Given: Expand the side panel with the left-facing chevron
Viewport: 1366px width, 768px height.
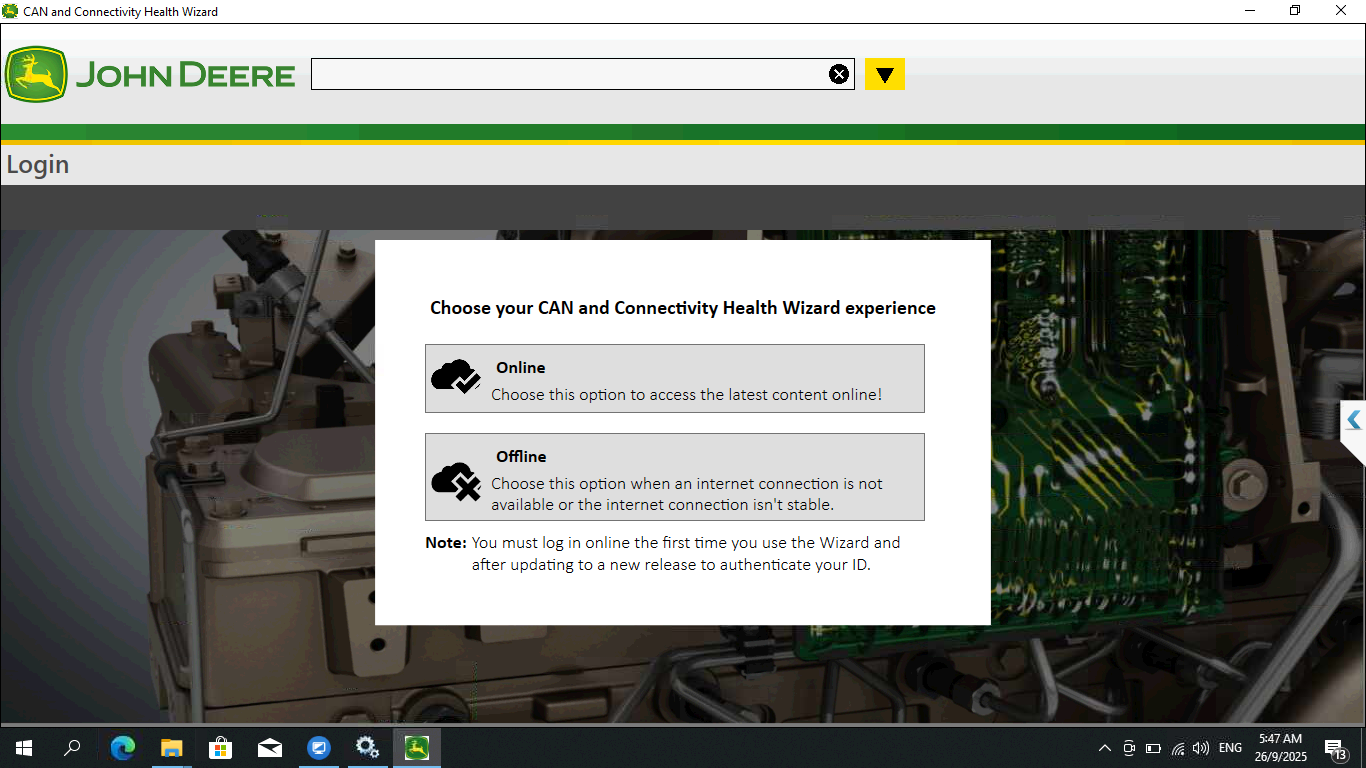Looking at the screenshot, I should [1354, 420].
